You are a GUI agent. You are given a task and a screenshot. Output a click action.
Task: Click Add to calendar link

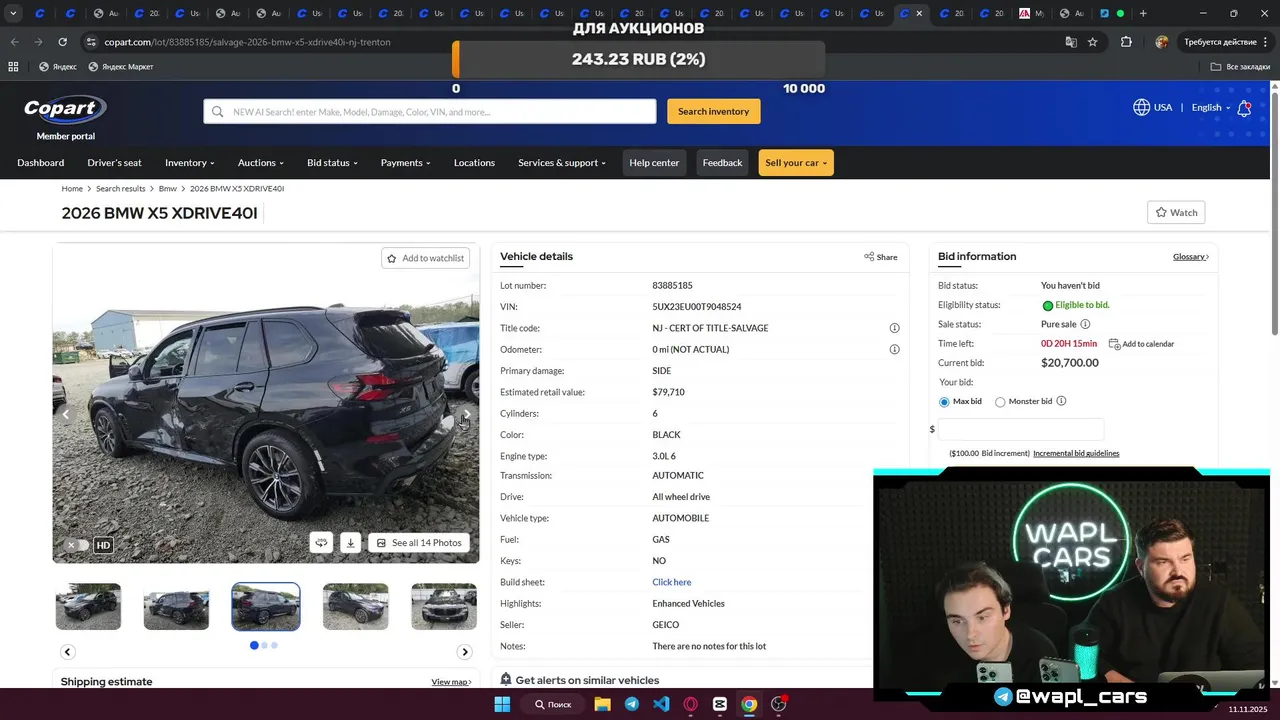1141,344
